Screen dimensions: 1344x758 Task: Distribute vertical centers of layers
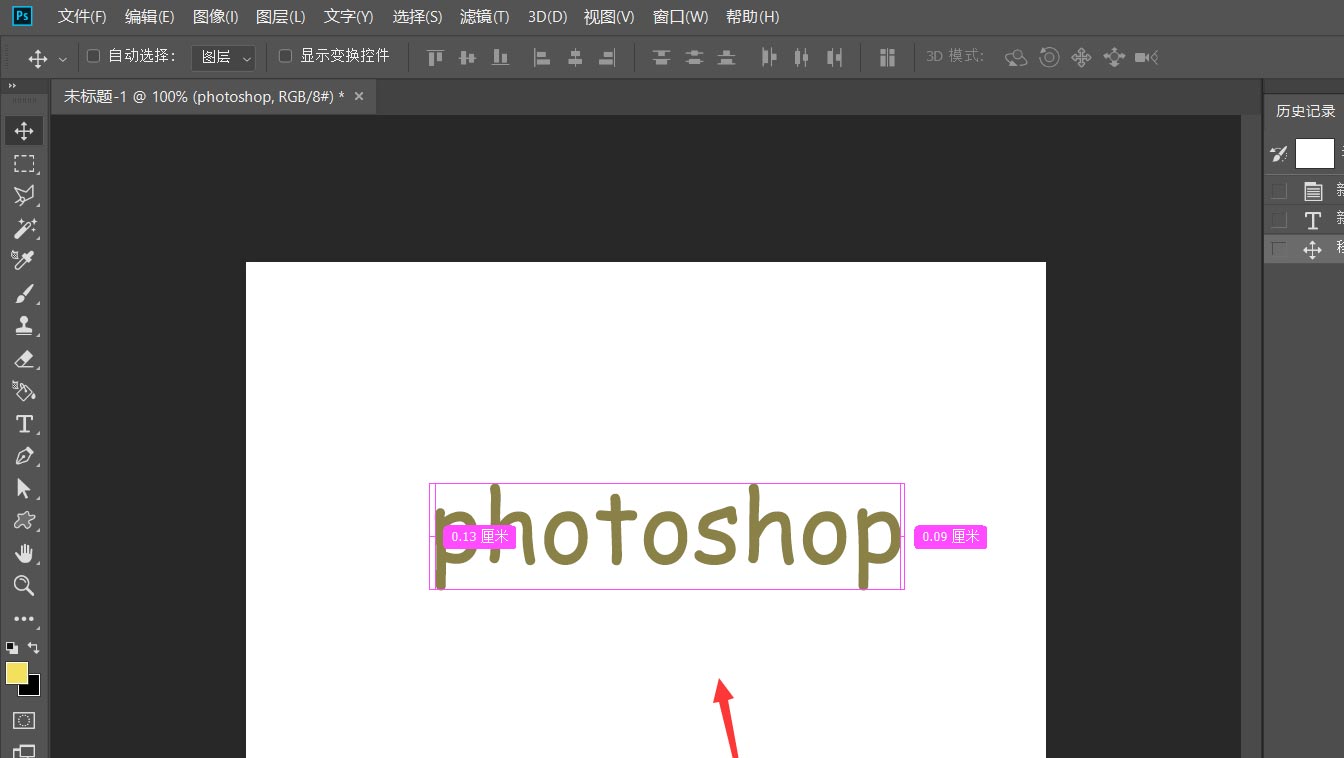tap(694, 58)
